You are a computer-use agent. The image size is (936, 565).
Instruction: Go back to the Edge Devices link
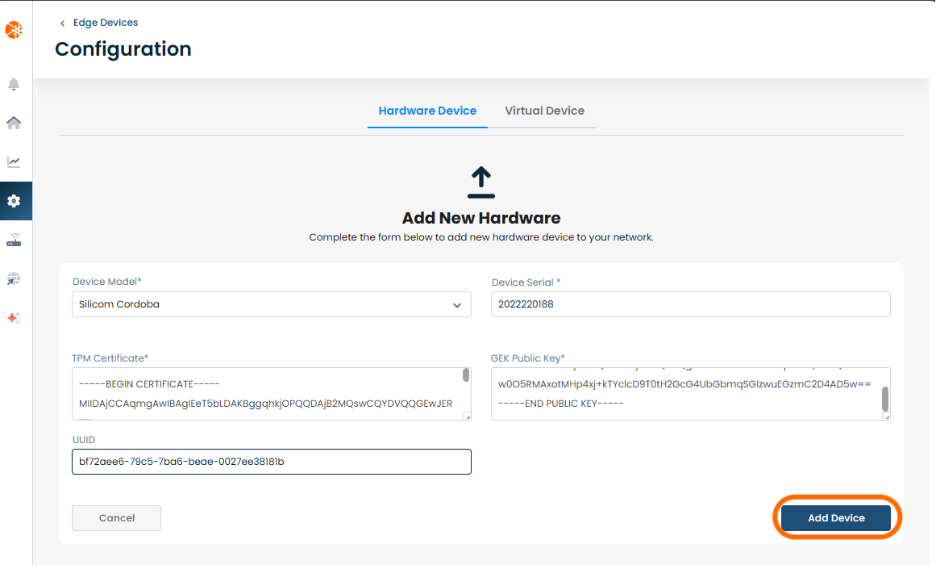coord(105,22)
